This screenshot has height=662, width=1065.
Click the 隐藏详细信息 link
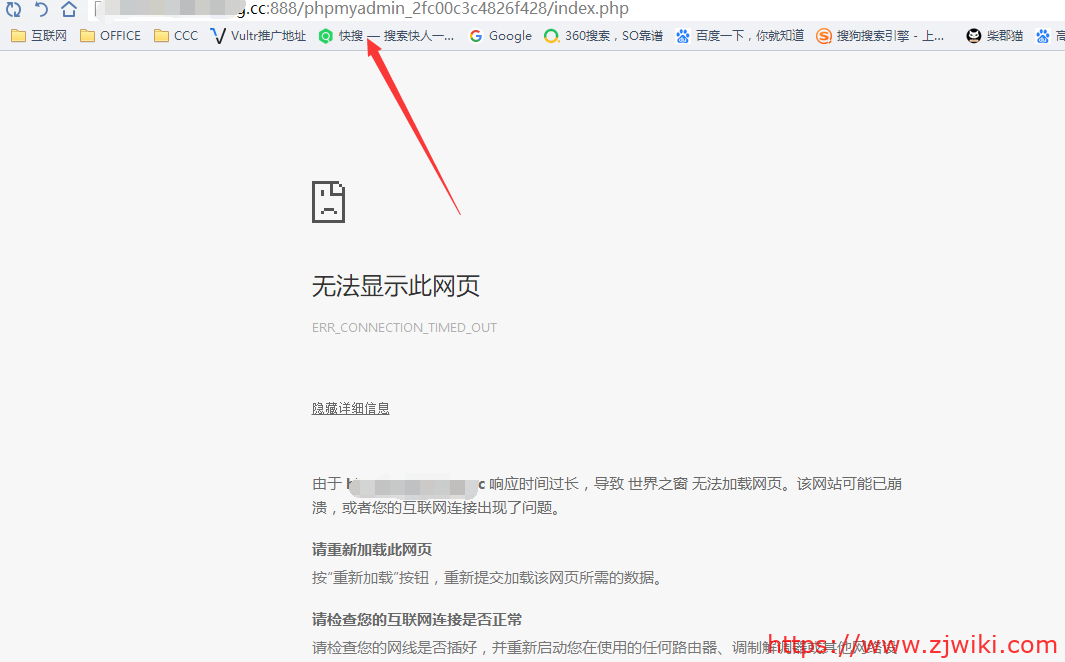pyautogui.click(x=350, y=408)
